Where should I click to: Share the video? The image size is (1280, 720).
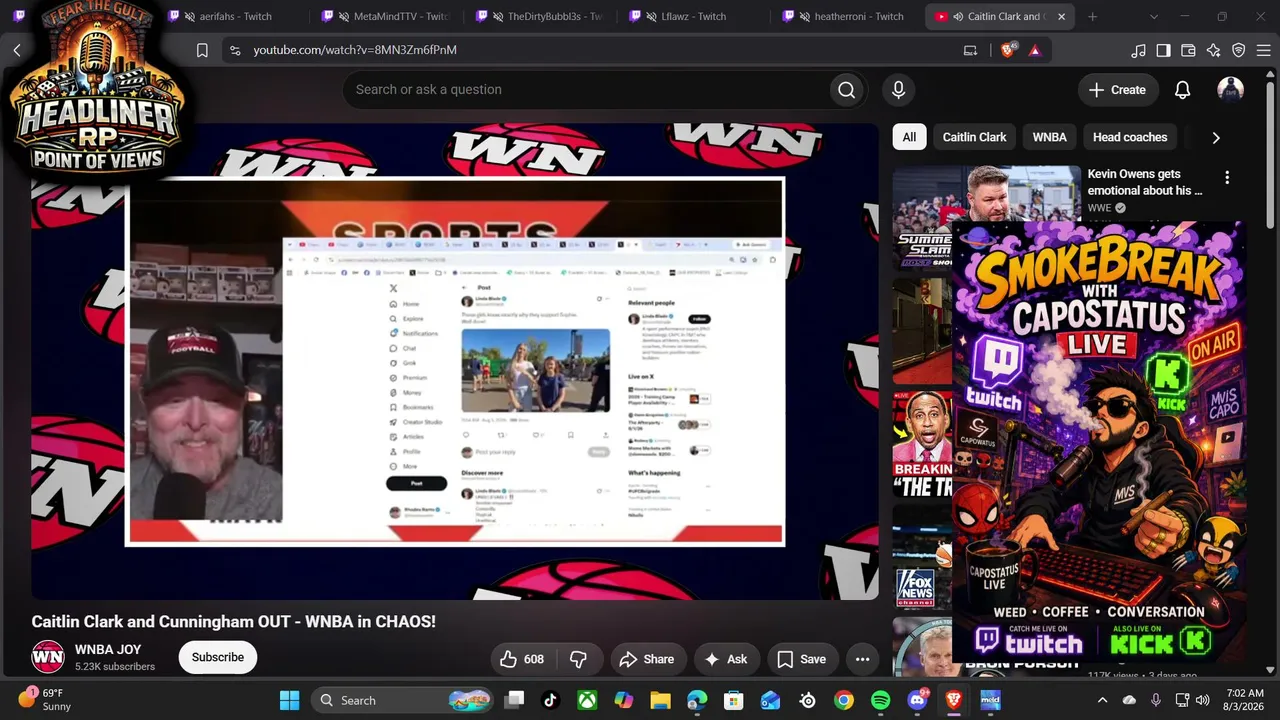tap(647, 659)
